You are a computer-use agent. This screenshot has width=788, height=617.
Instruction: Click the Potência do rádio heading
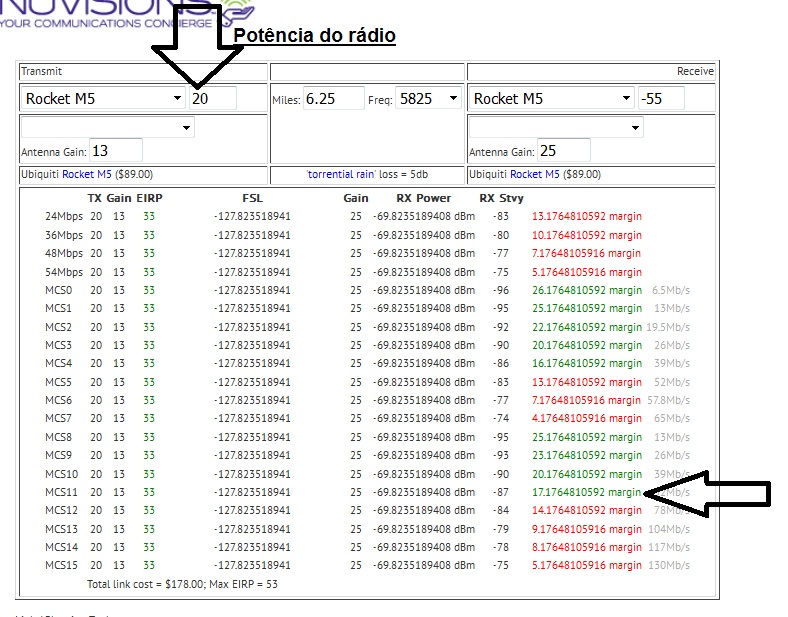tap(315, 36)
